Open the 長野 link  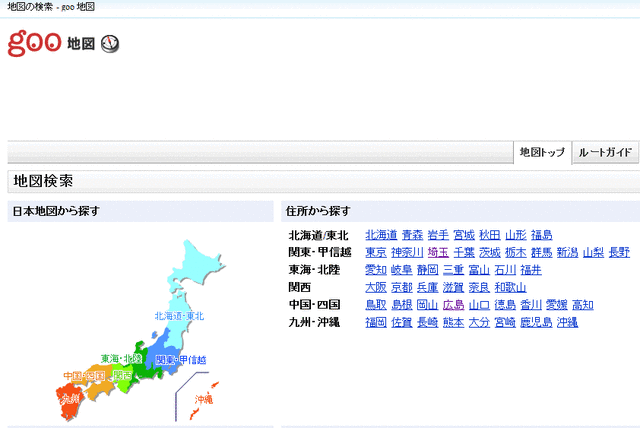pos(620,253)
